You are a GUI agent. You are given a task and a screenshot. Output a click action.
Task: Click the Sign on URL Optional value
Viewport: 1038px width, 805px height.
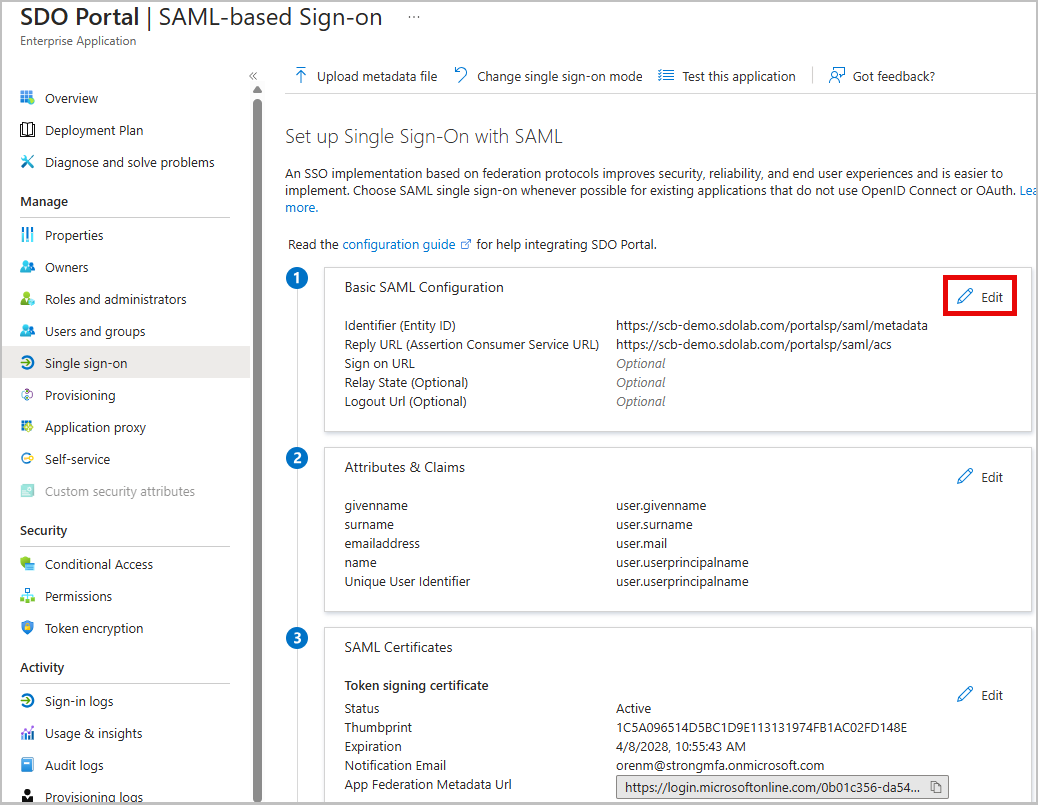tap(640, 363)
